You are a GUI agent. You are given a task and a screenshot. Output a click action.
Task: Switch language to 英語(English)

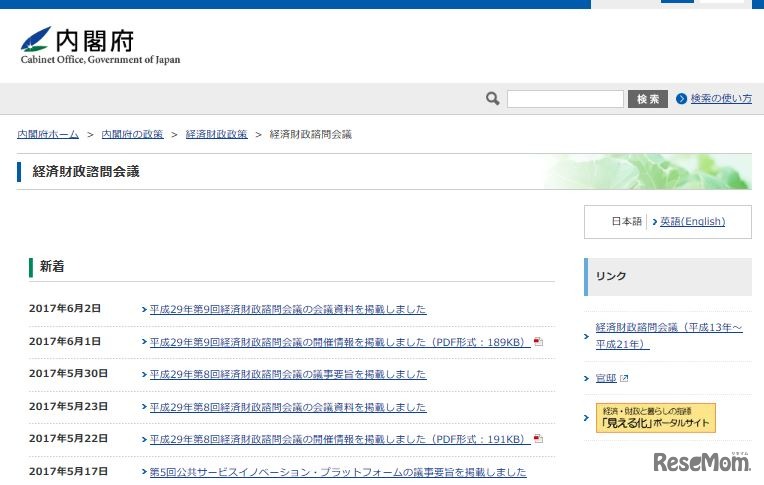click(x=692, y=222)
